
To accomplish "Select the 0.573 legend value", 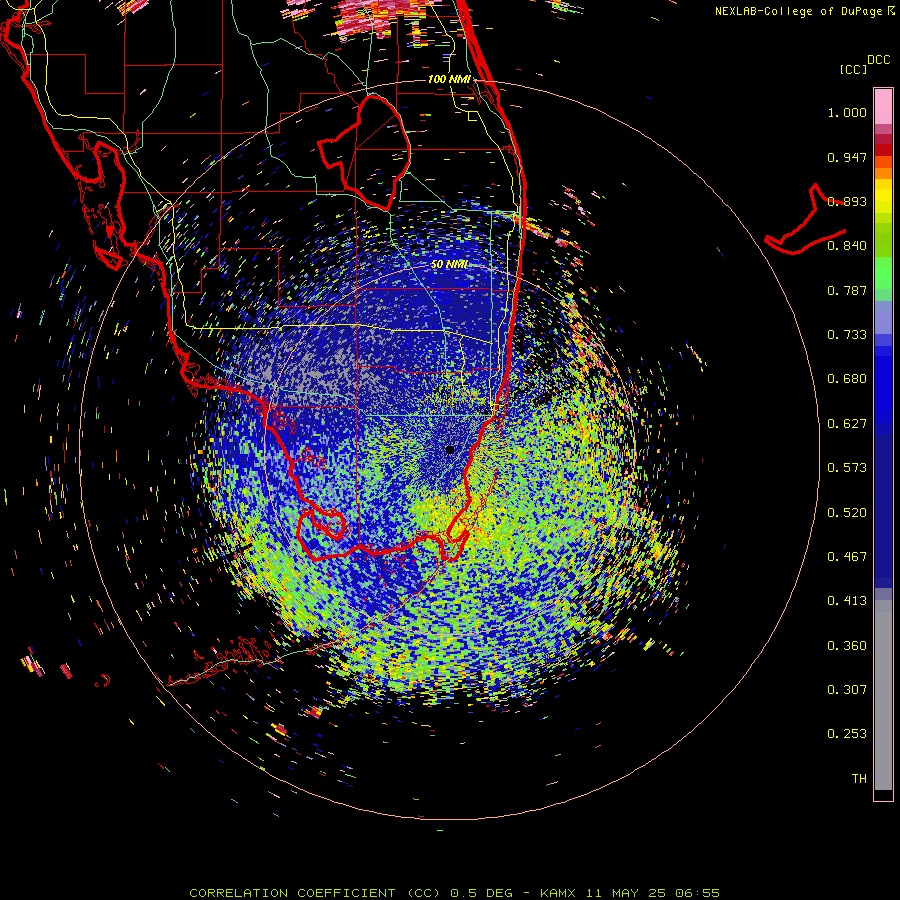I will (x=847, y=468).
